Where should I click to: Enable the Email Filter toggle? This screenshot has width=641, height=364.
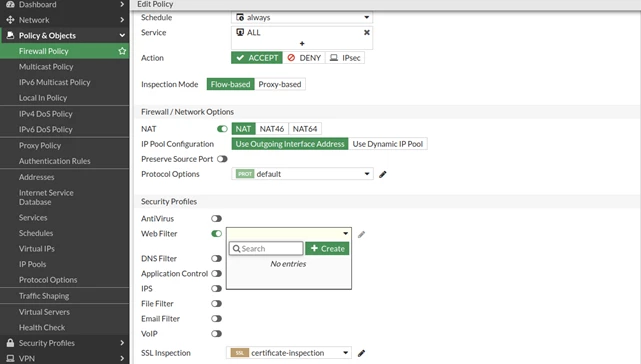coord(216,319)
